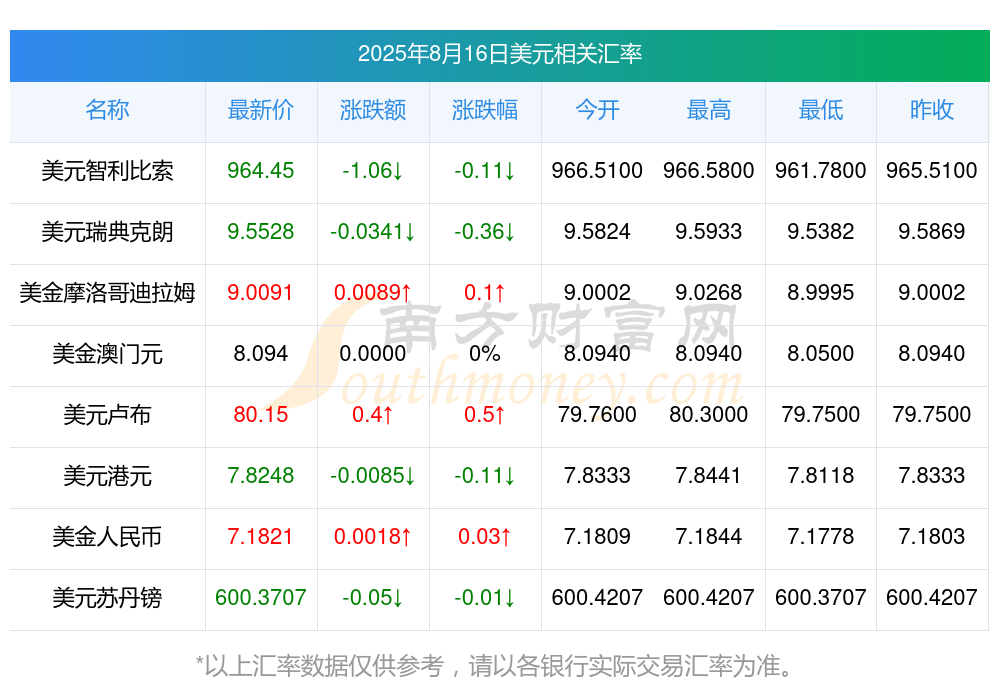Click change percent 0.1↑
The height and width of the screenshot is (698, 1000).
485,292
